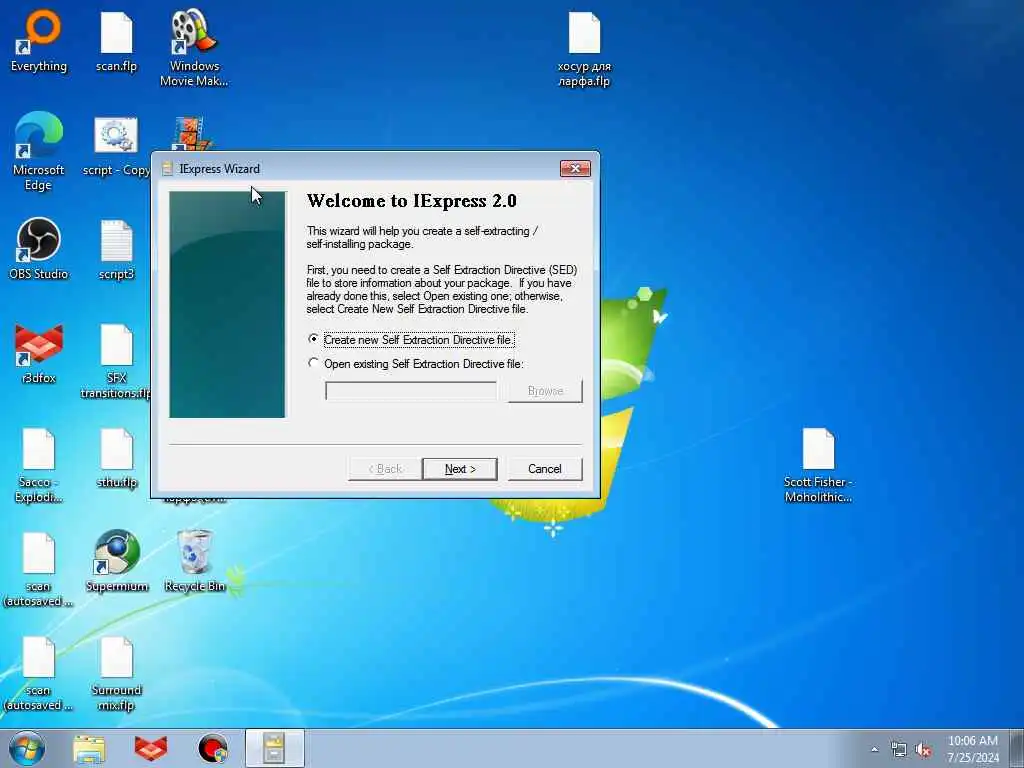Image resolution: width=1024 pixels, height=768 pixels.
Task: Open the Recycle Bin
Action: point(195,561)
